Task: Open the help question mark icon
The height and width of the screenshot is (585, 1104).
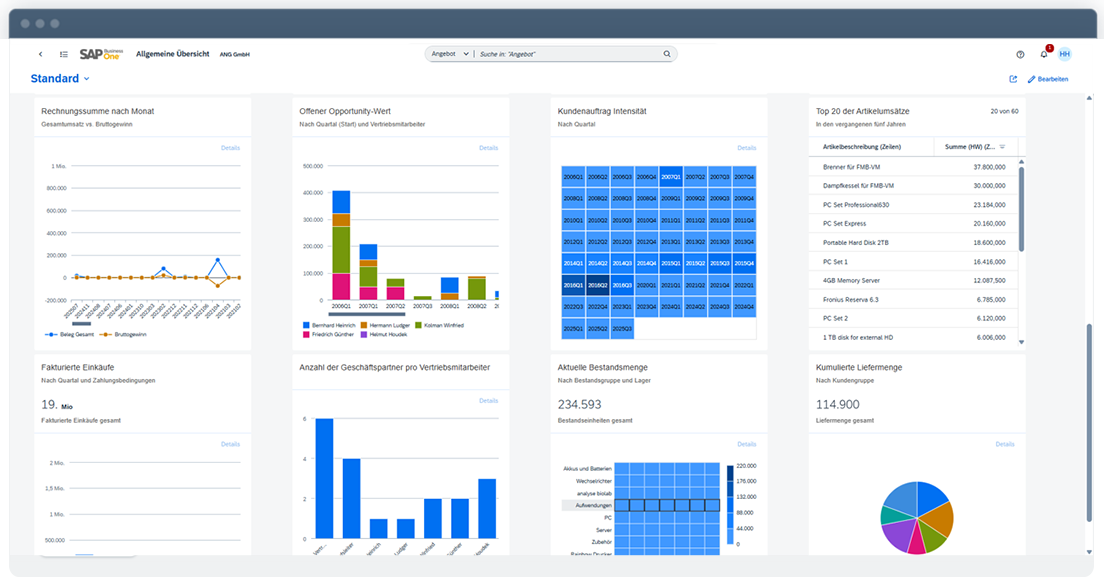Action: (1020, 54)
